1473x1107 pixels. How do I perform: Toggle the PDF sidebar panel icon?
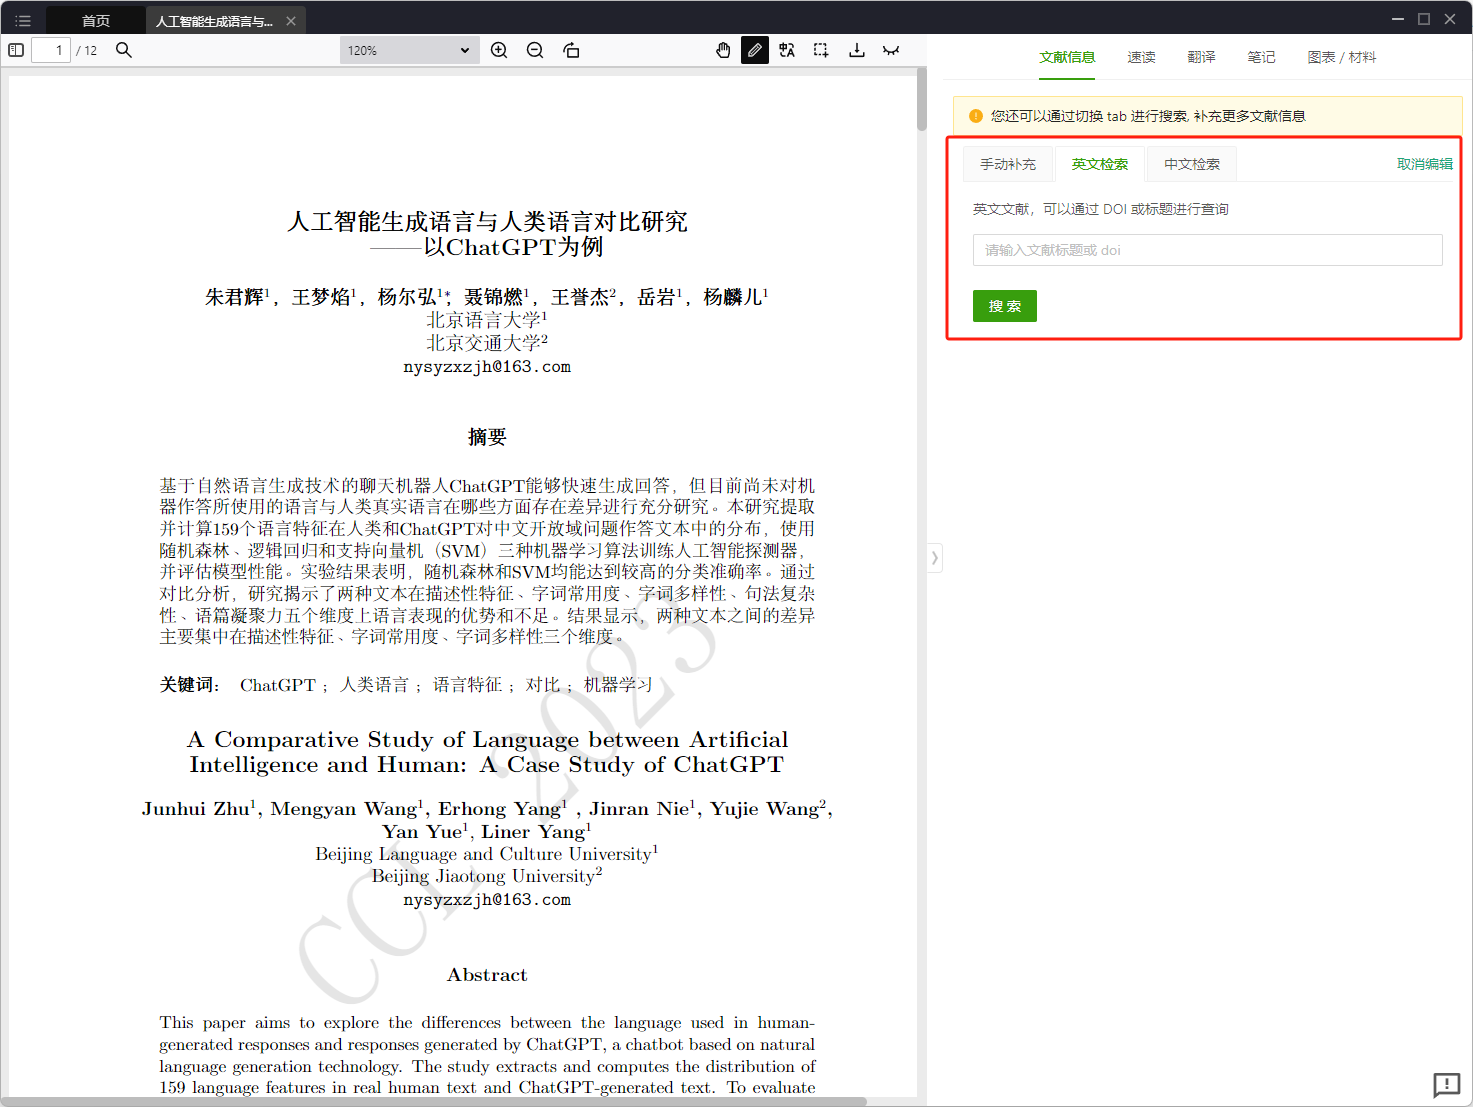click(x=16, y=50)
